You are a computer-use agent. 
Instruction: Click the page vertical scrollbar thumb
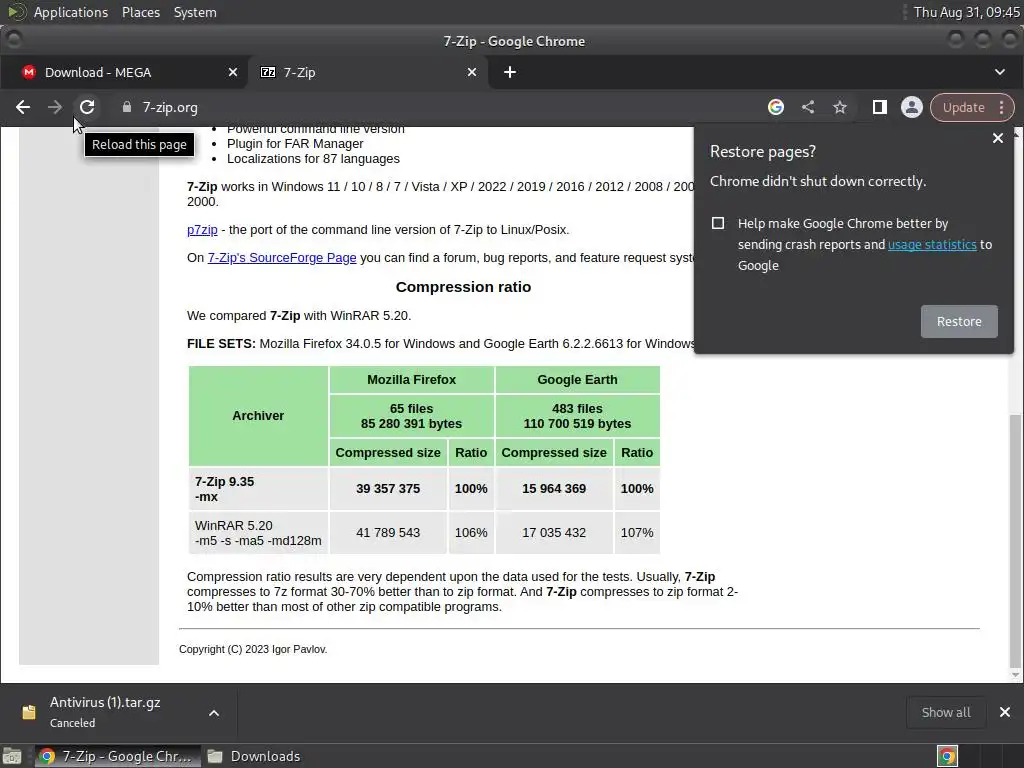point(1016,539)
